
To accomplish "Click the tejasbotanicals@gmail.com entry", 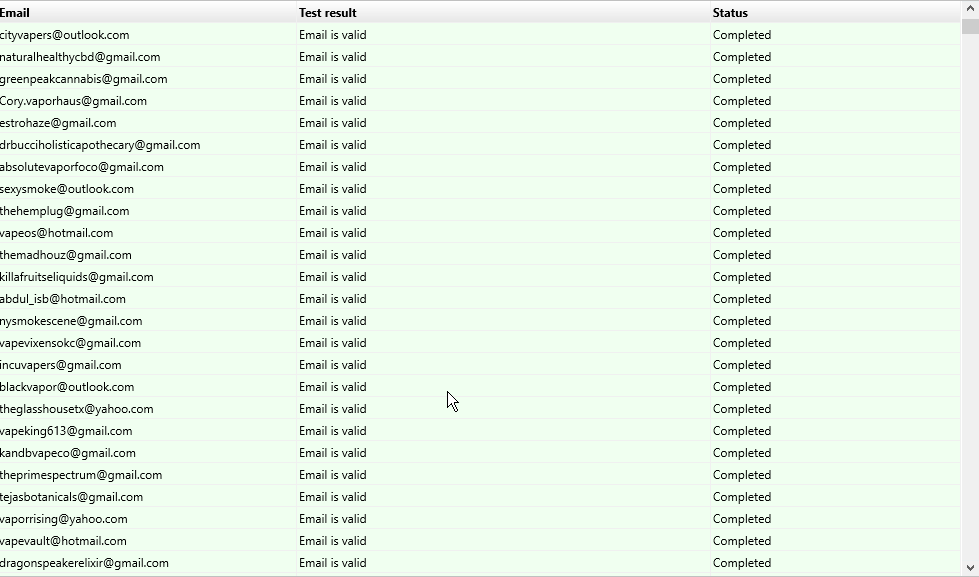I will tap(72, 497).
